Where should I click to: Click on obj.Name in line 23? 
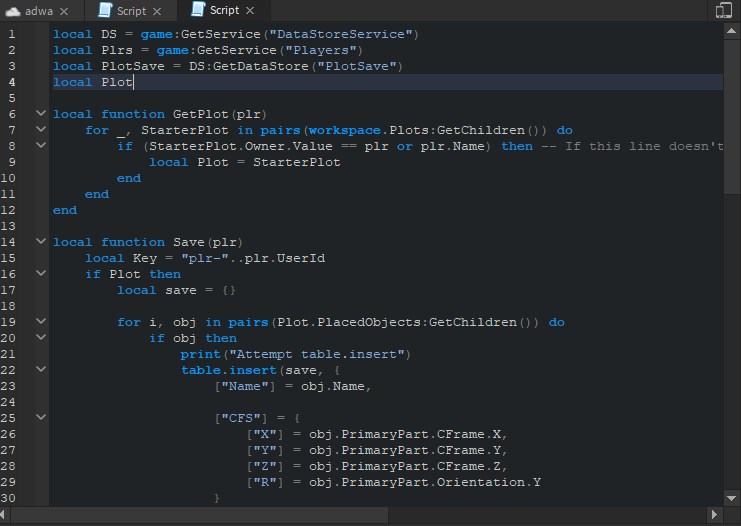point(333,387)
